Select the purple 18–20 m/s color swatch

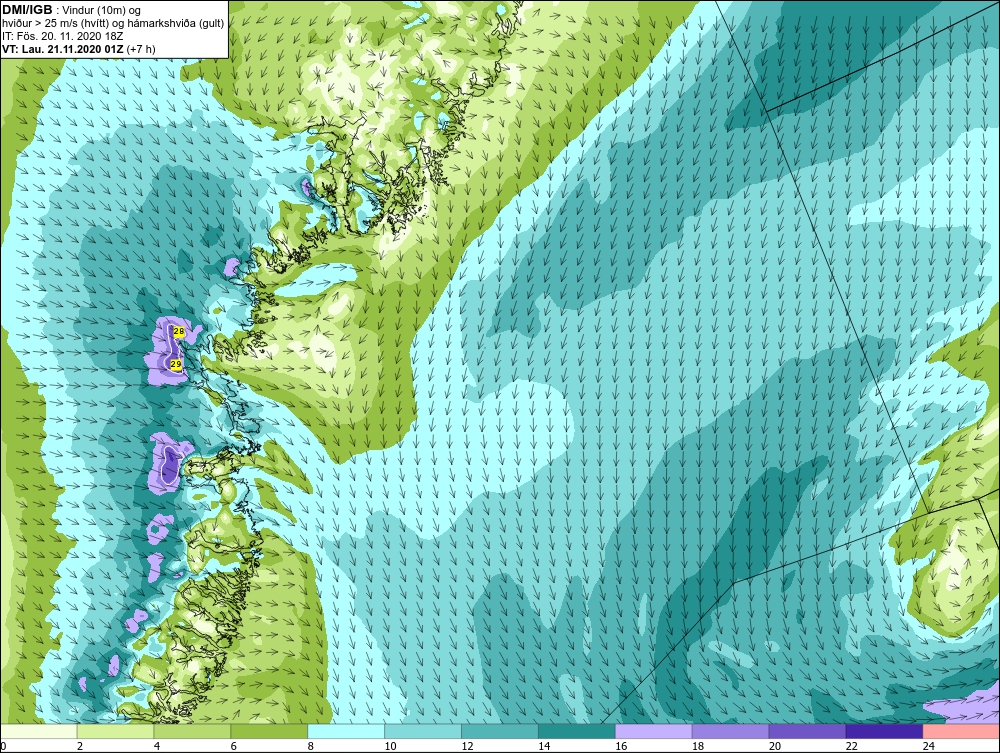coord(730,731)
